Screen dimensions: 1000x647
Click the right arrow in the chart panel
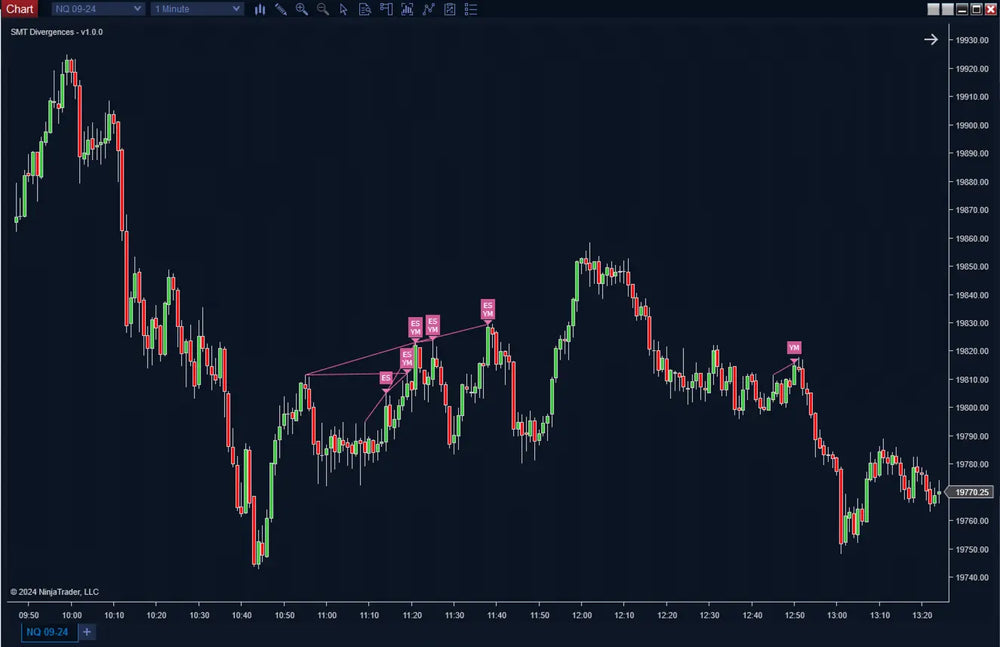[x=931, y=39]
